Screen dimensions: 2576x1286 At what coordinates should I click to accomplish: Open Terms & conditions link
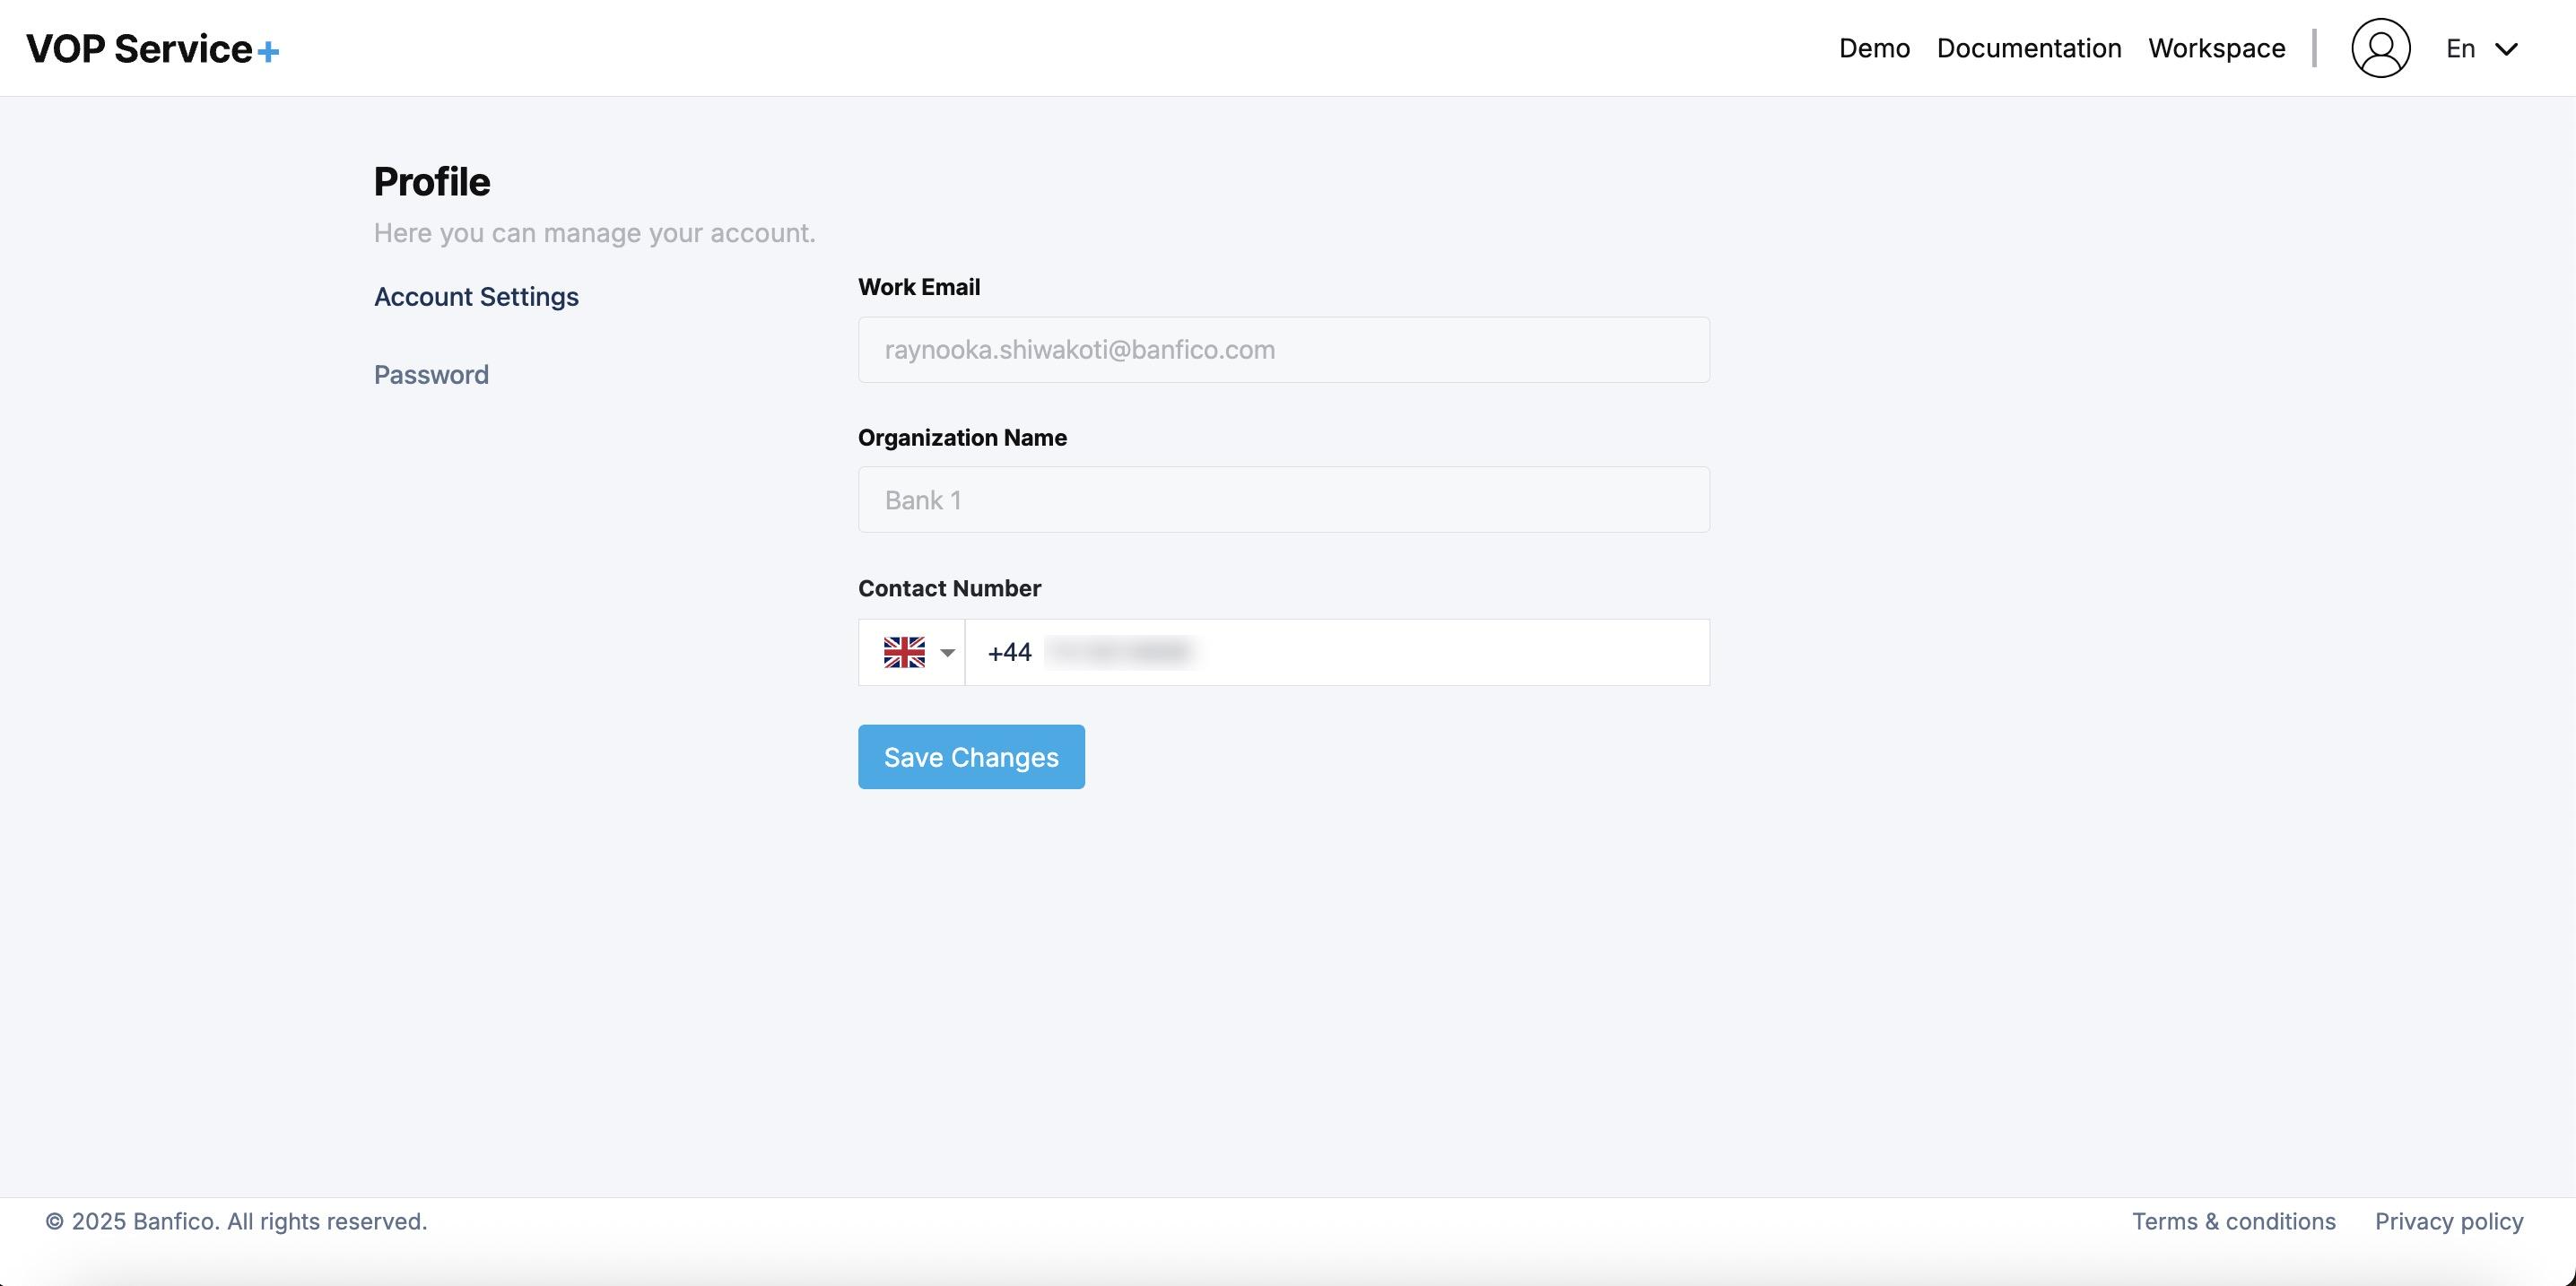coord(2233,1221)
